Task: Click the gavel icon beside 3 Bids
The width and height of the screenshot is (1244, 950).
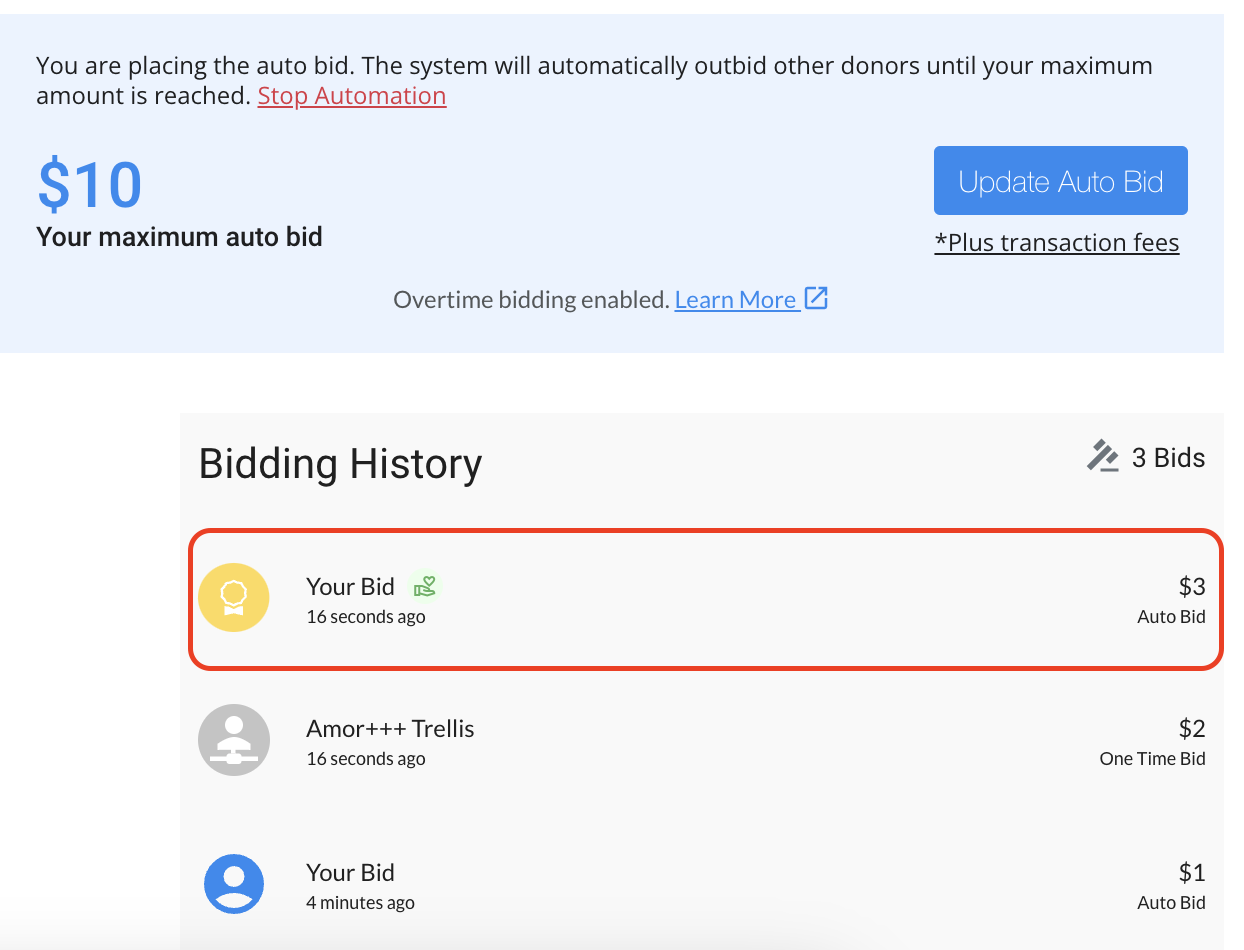Action: [1102, 457]
